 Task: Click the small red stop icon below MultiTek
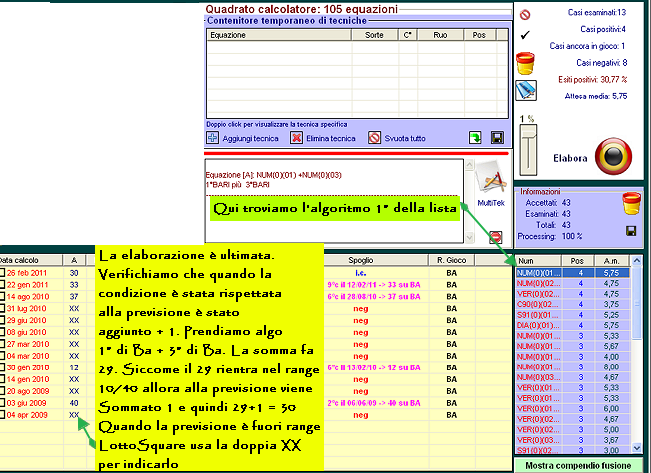coord(495,237)
